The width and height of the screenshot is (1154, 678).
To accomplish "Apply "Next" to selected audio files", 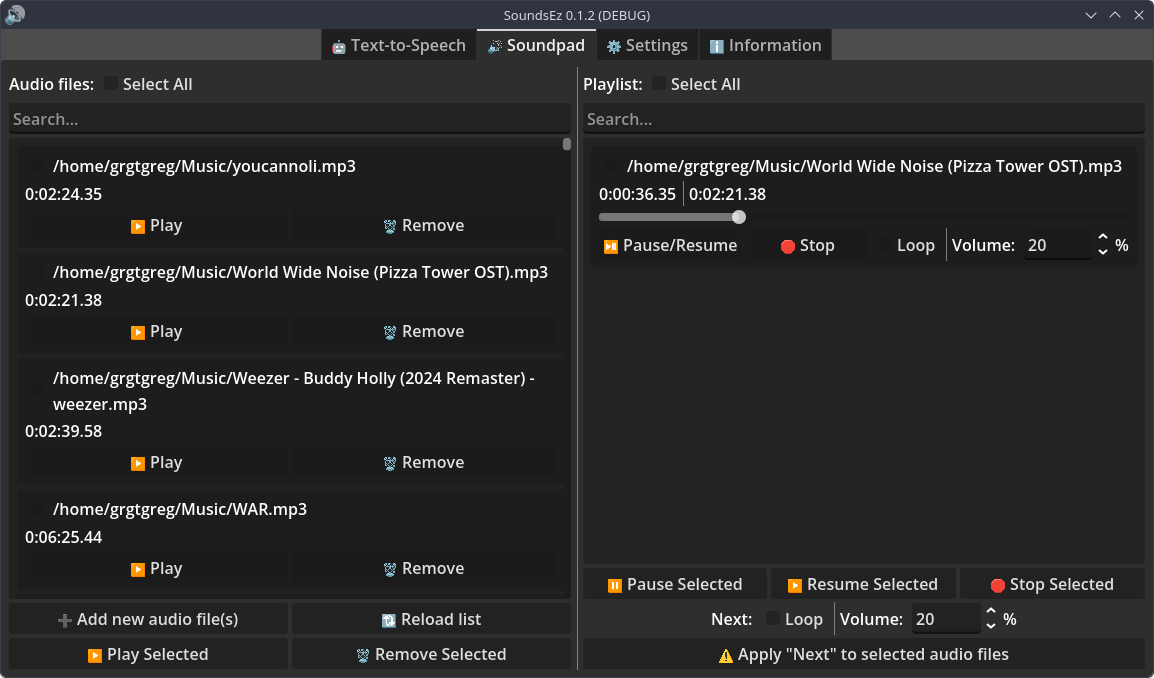I will coord(863,654).
